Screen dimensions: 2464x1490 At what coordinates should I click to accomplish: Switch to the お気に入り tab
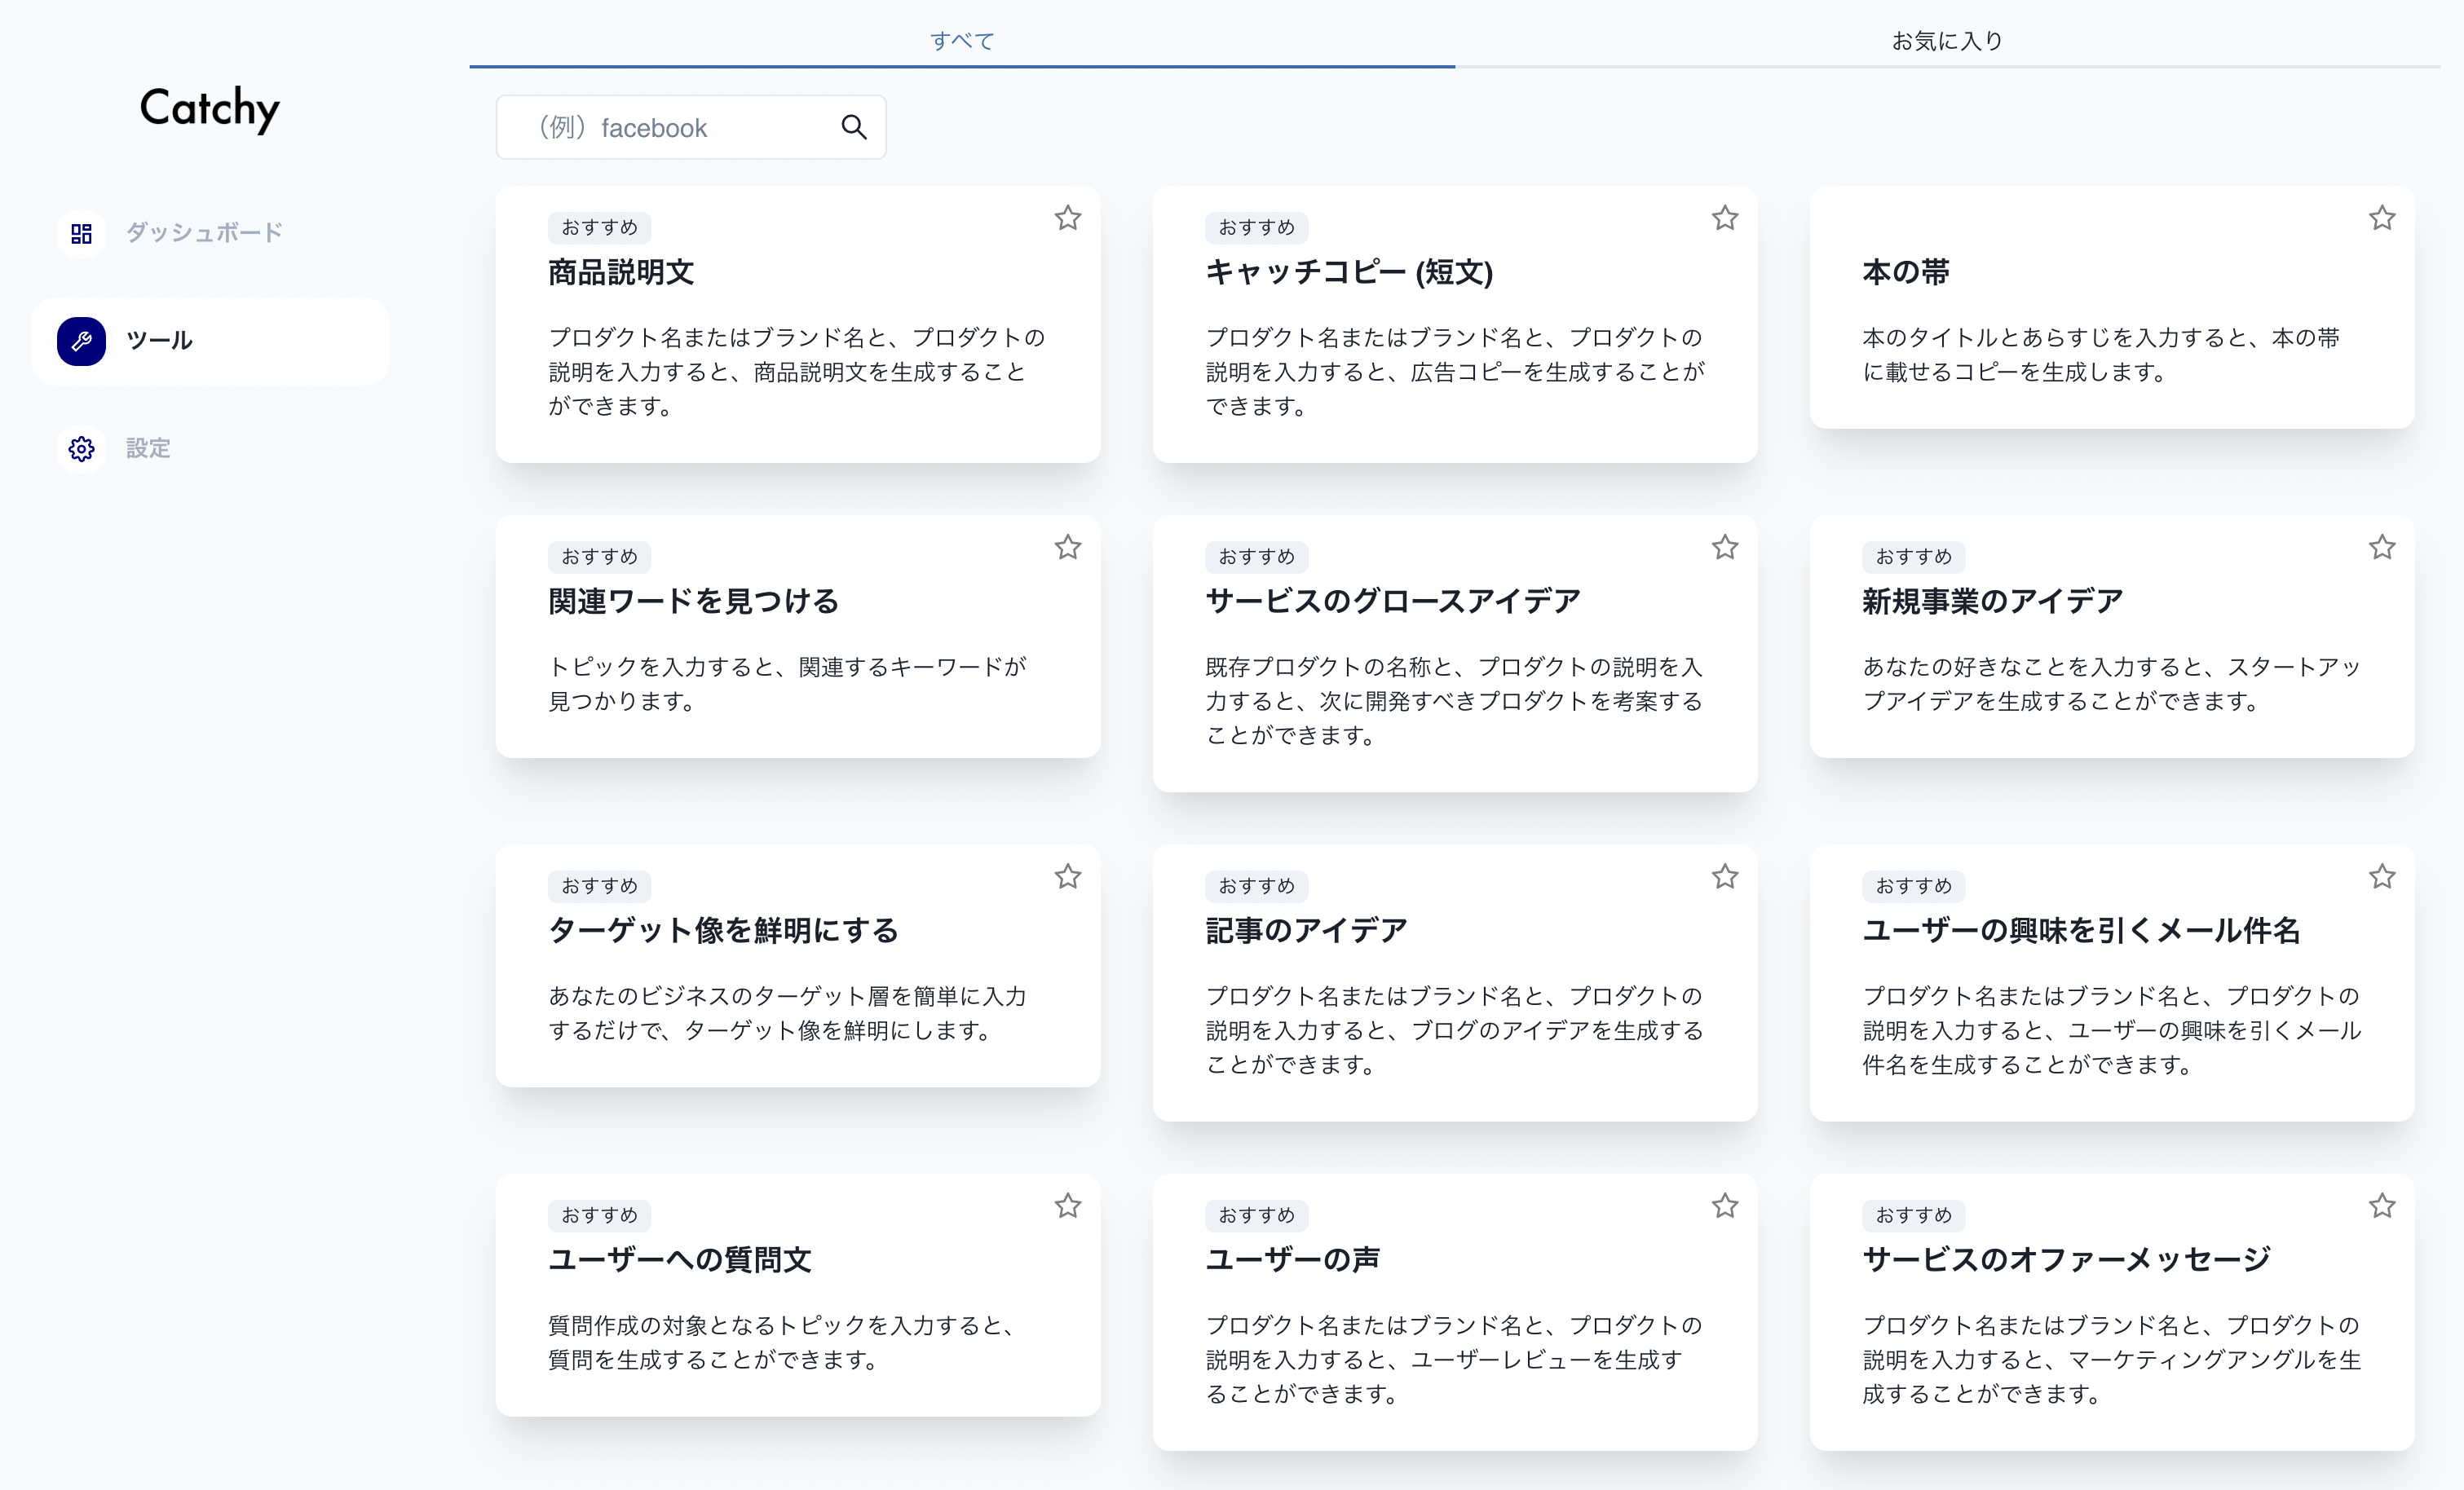tap(1946, 41)
